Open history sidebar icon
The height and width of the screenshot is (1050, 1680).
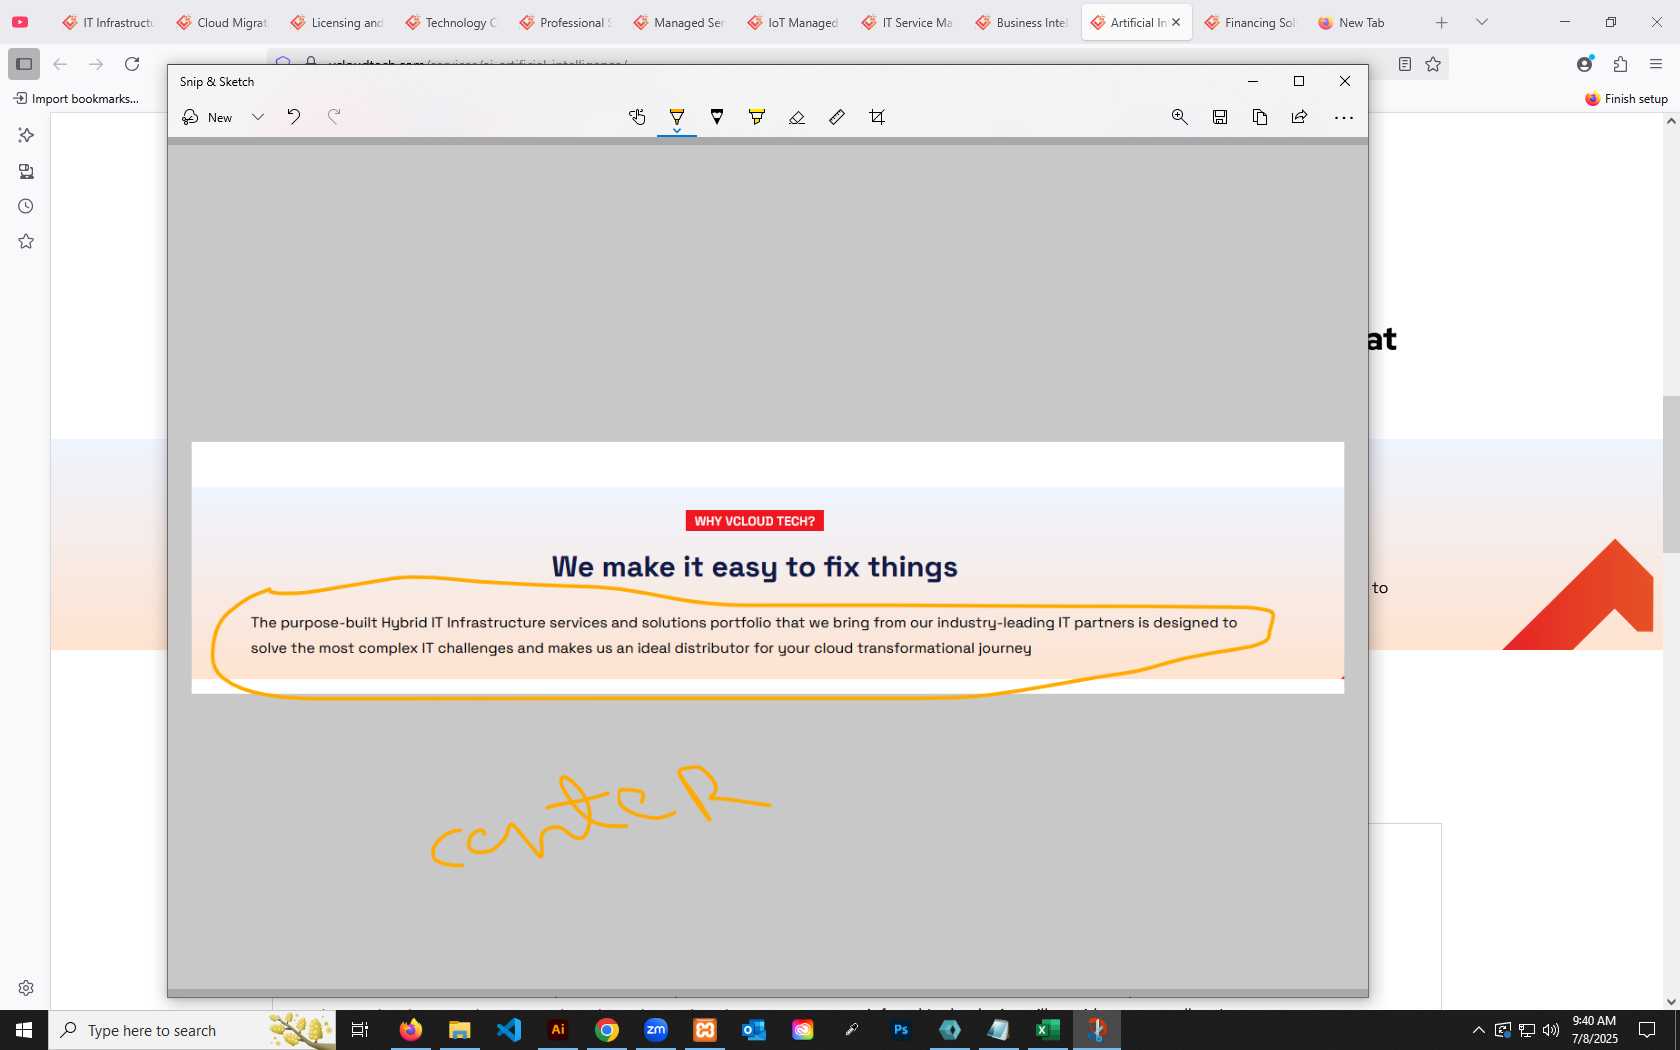pyautogui.click(x=26, y=206)
